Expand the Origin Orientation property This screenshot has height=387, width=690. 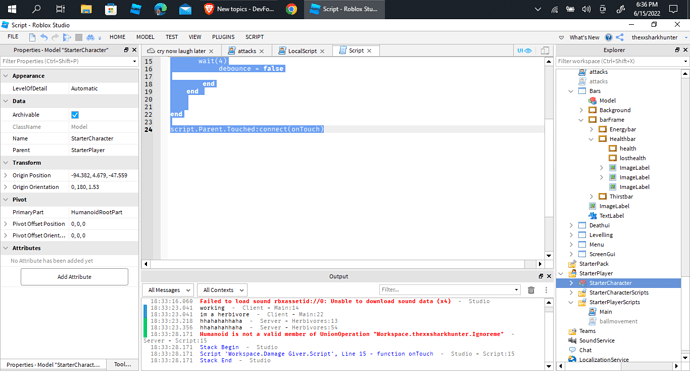(x=6, y=187)
